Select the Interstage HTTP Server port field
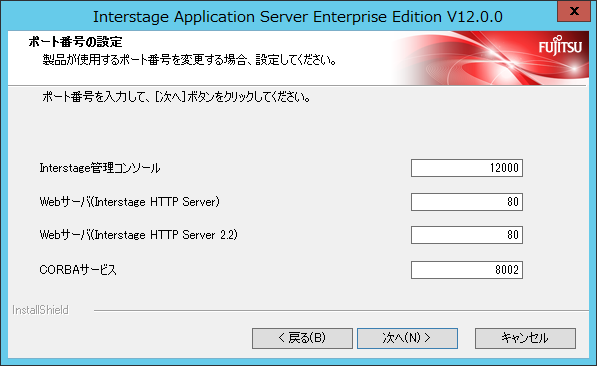The image size is (597, 366). [x=467, y=201]
